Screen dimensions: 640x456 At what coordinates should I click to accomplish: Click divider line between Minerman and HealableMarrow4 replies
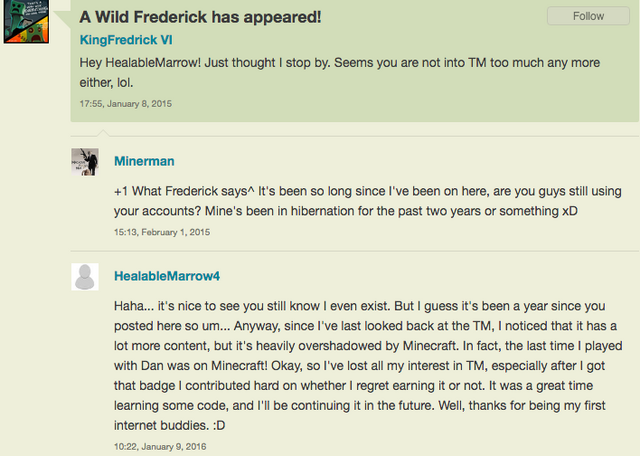355,251
